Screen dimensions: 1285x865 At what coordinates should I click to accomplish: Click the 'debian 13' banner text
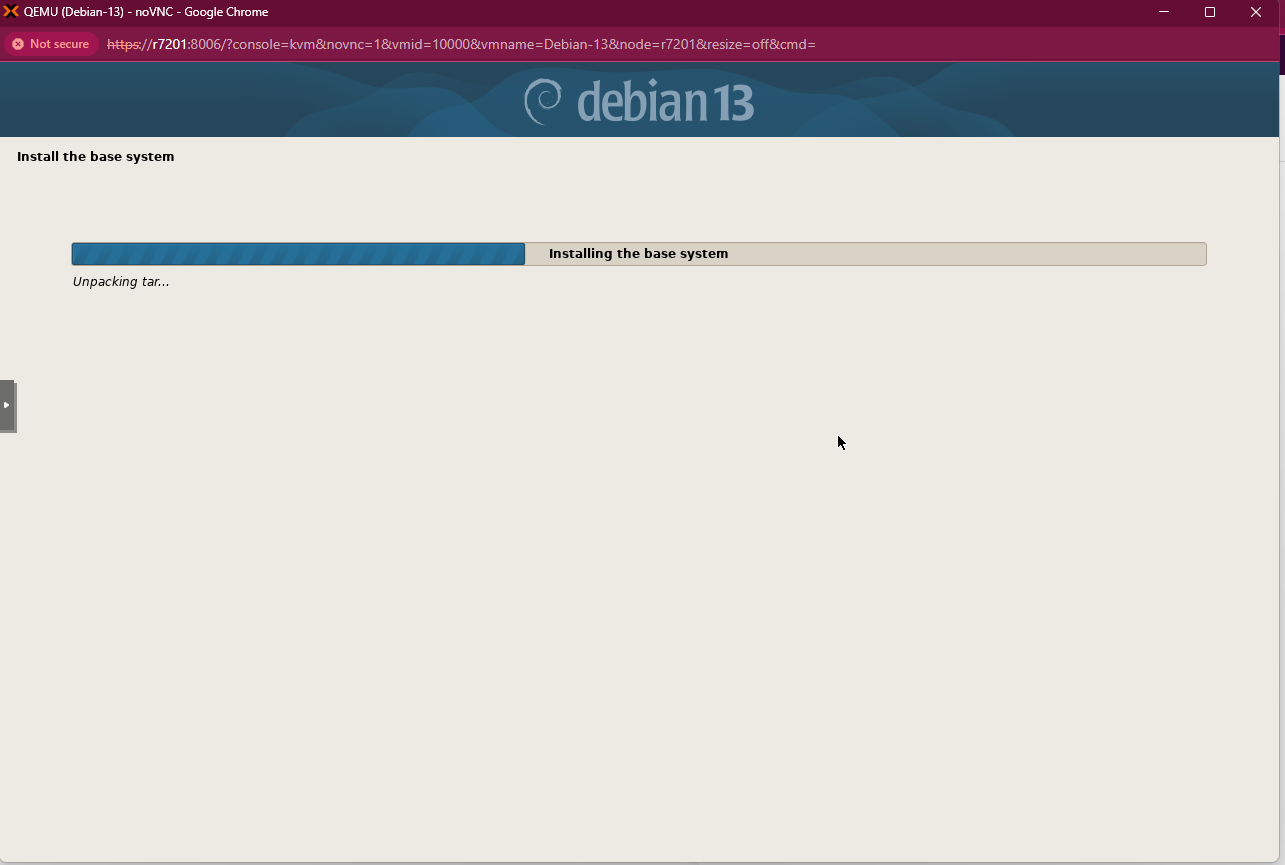665,102
